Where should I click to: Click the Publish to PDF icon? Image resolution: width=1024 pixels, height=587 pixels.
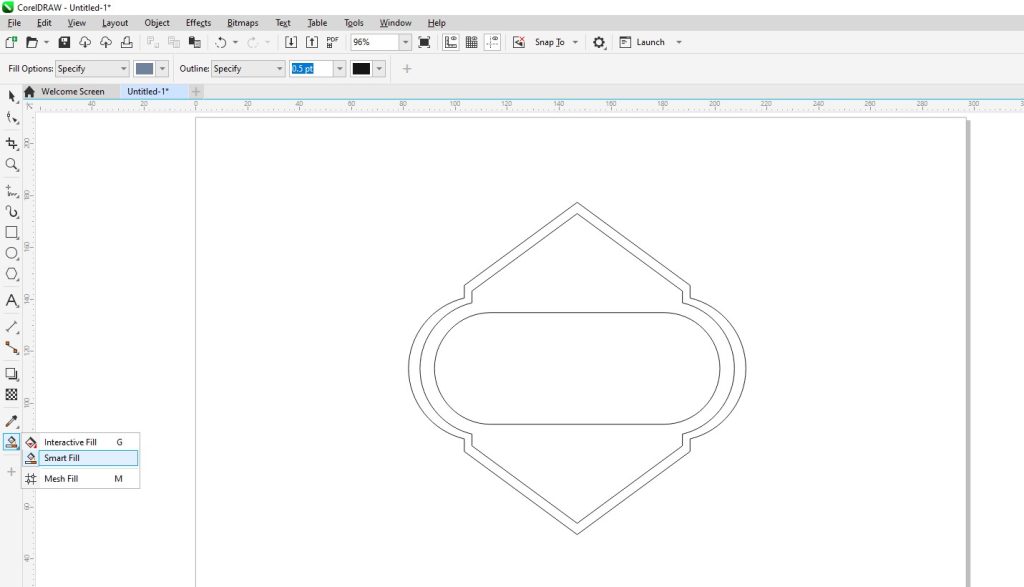(x=332, y=42)
